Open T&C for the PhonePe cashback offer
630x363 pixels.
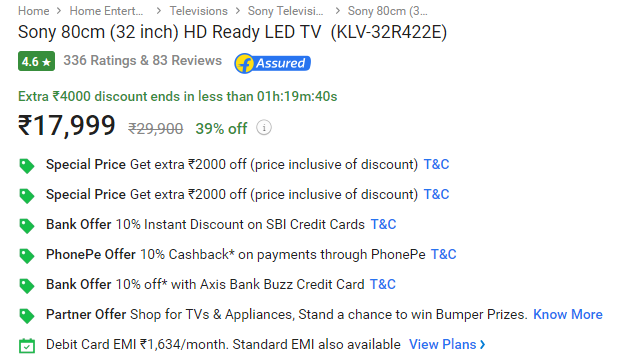[444, 254]
